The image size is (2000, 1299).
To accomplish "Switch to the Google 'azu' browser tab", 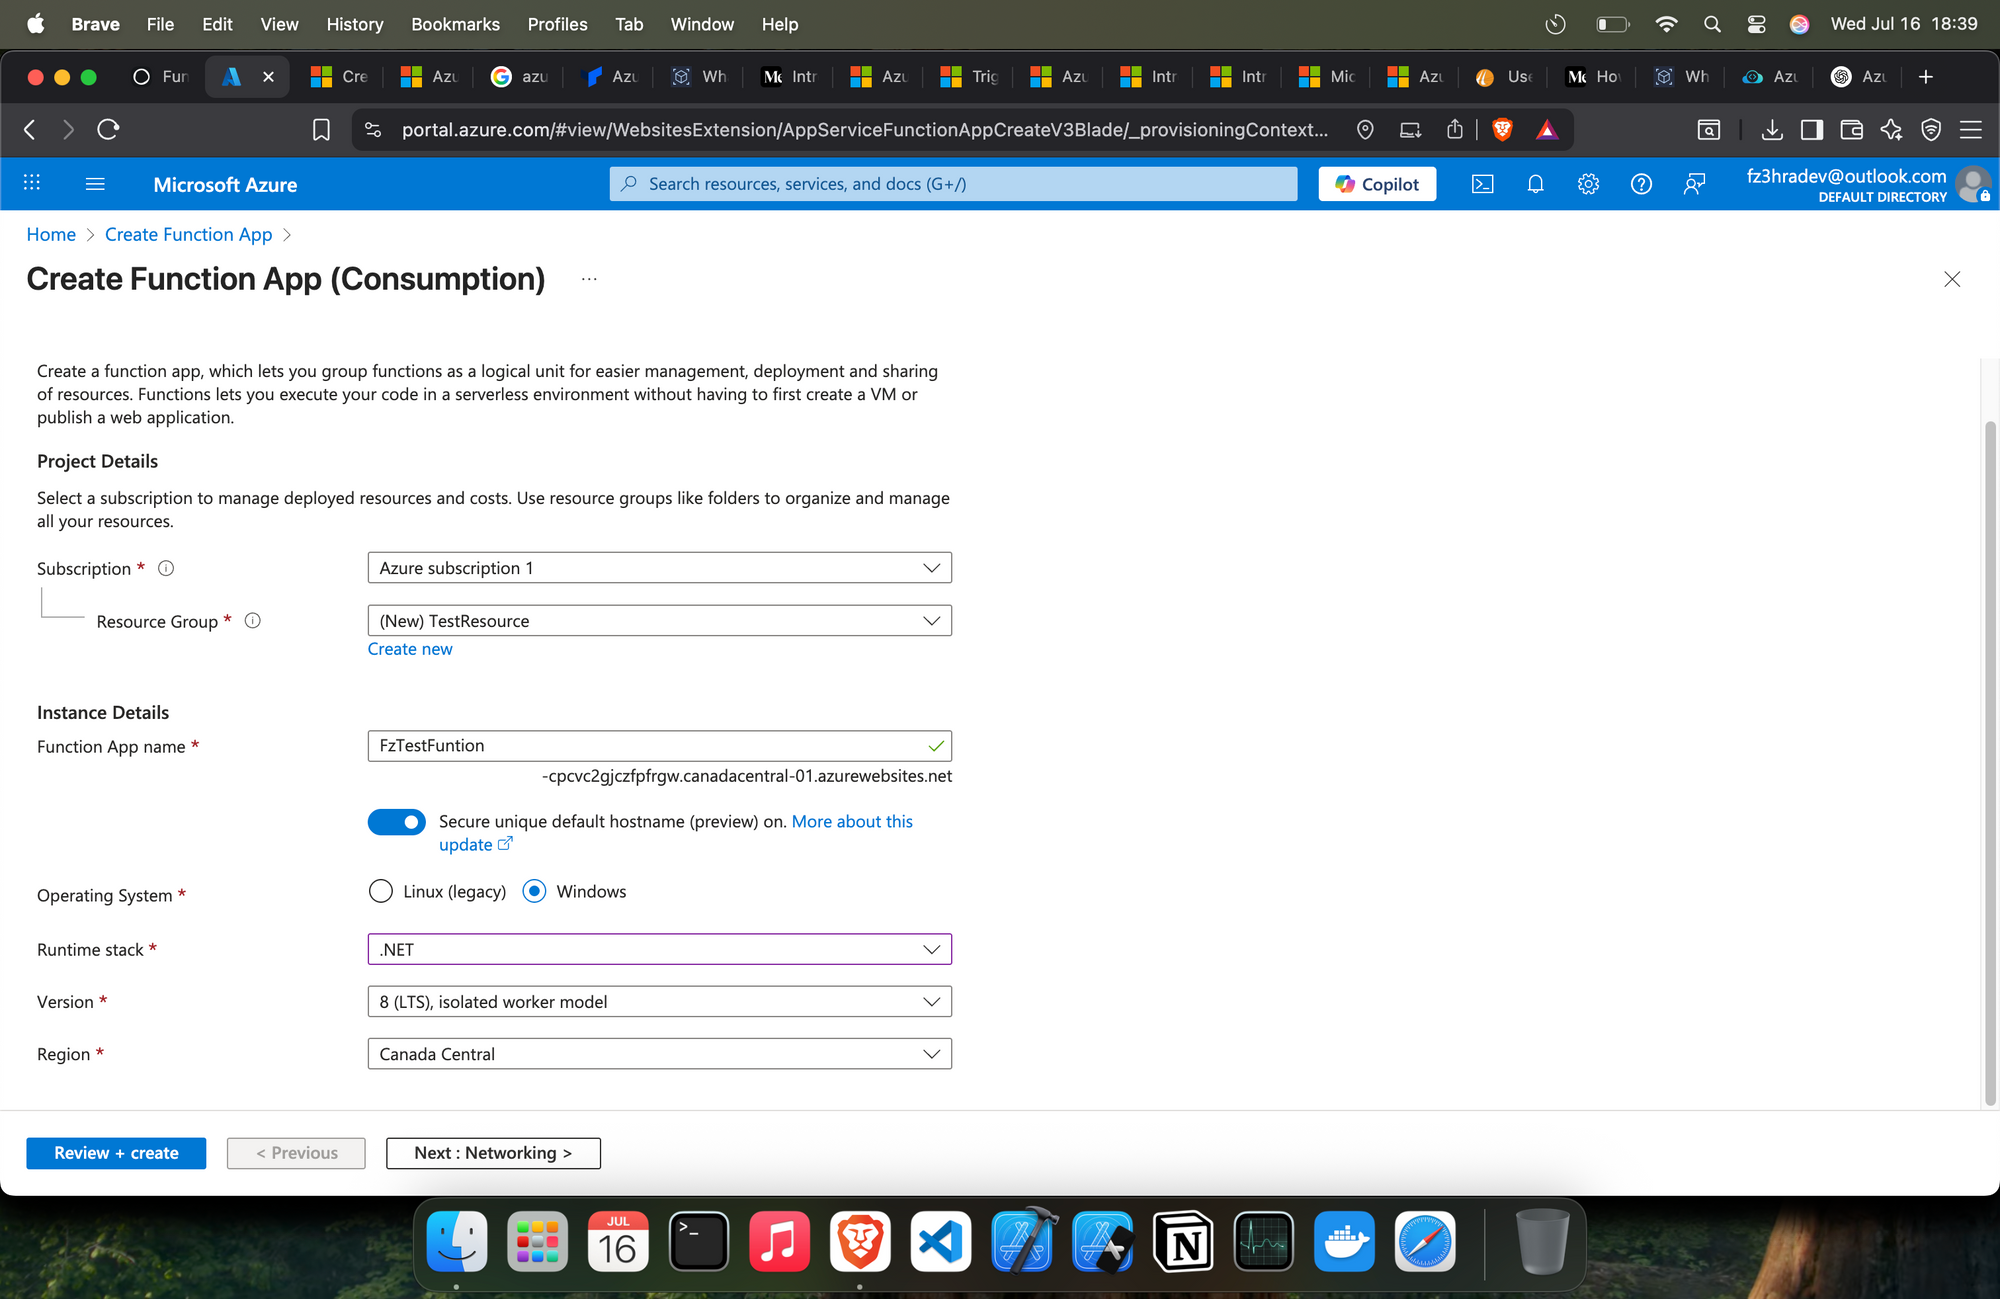I will tap(520, 77).
